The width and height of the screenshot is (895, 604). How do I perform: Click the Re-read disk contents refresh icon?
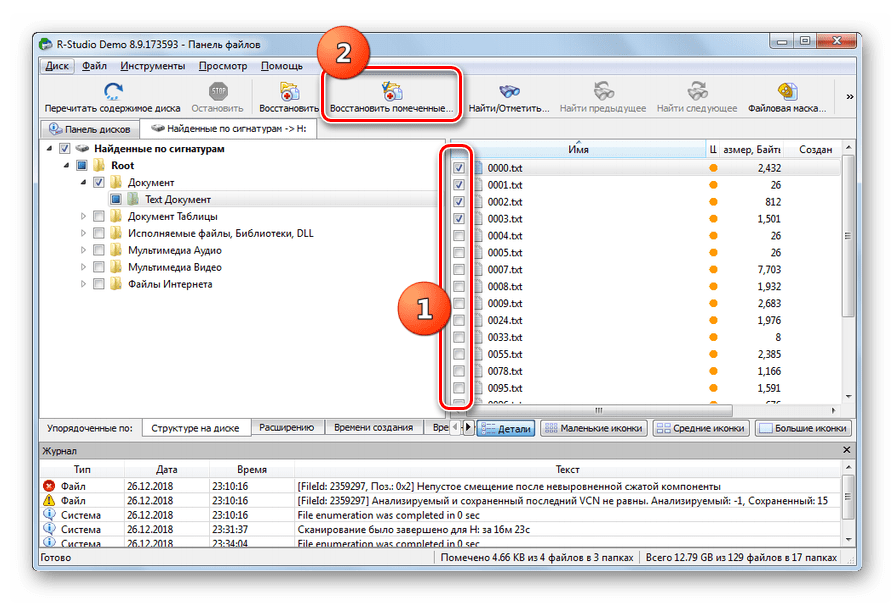[x=113, y=91]
